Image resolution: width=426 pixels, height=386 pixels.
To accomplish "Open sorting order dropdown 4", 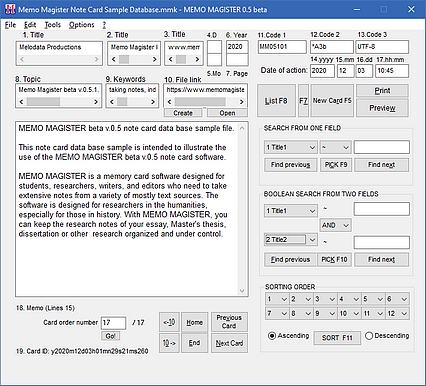I will (x=349, y=299).
